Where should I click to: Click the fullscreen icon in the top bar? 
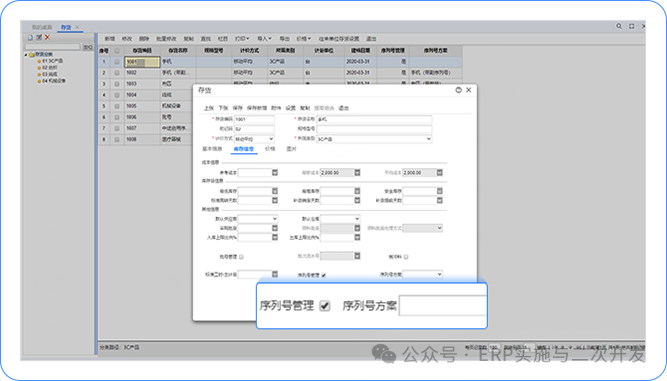click(632, 26)
